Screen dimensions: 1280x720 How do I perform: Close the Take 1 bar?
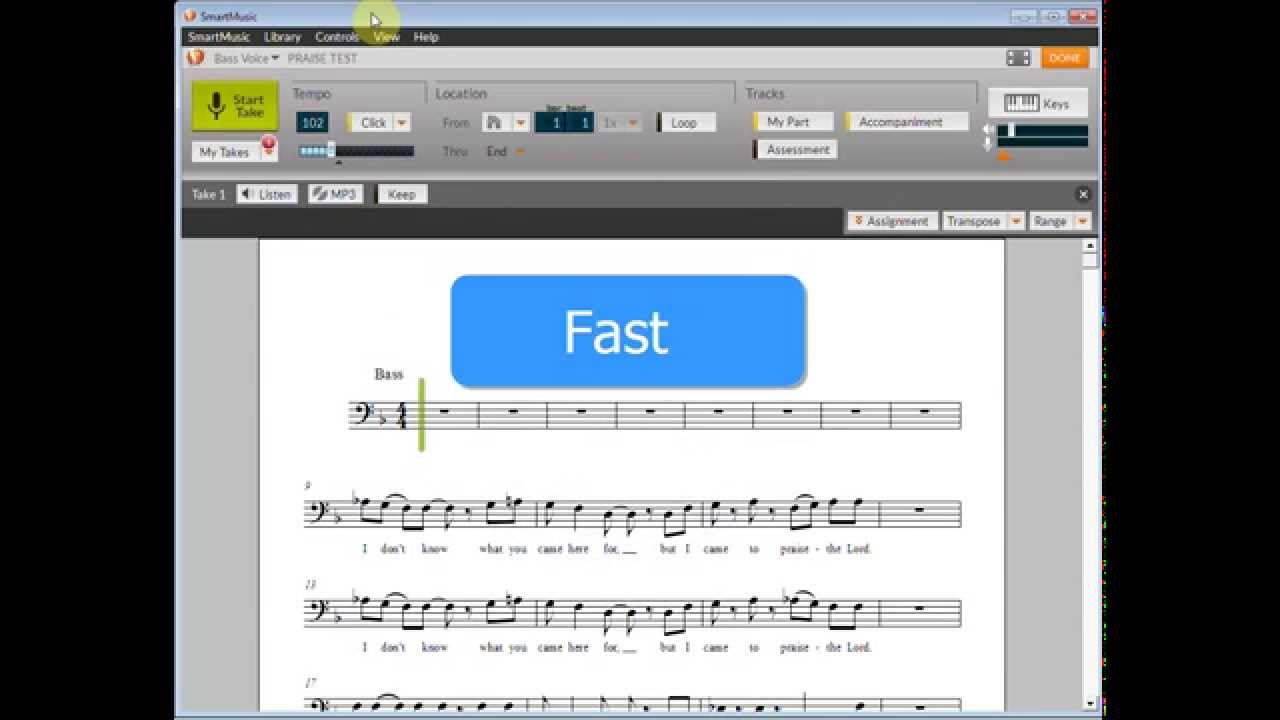1083,194
